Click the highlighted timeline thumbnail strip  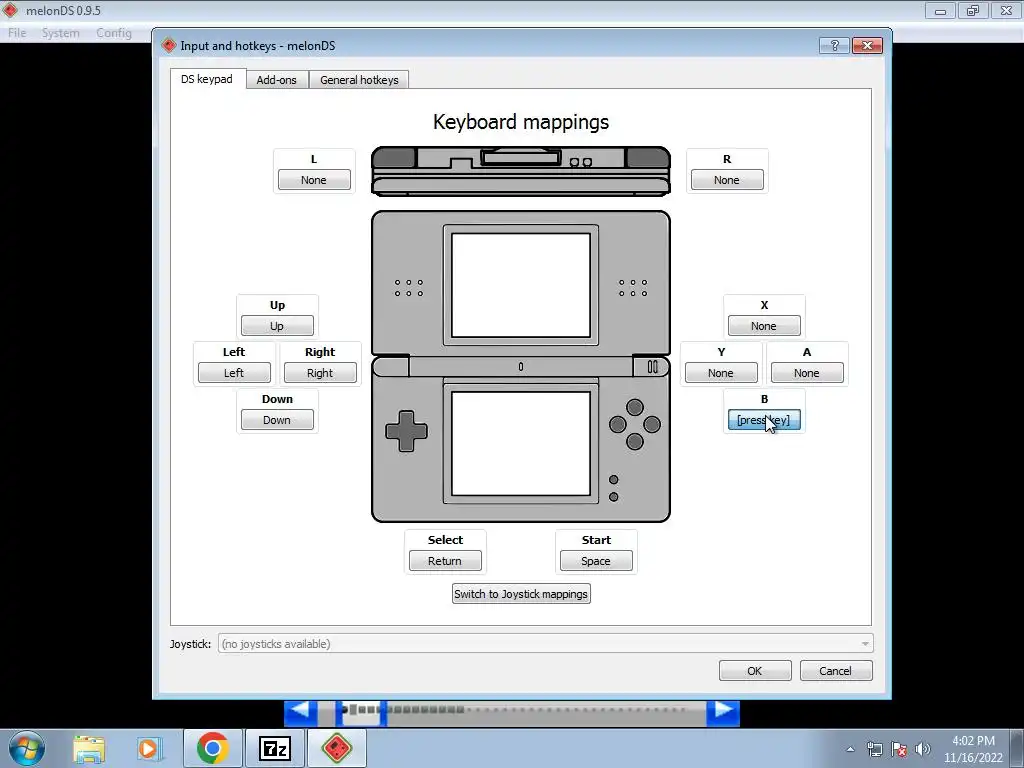(361, 712)
